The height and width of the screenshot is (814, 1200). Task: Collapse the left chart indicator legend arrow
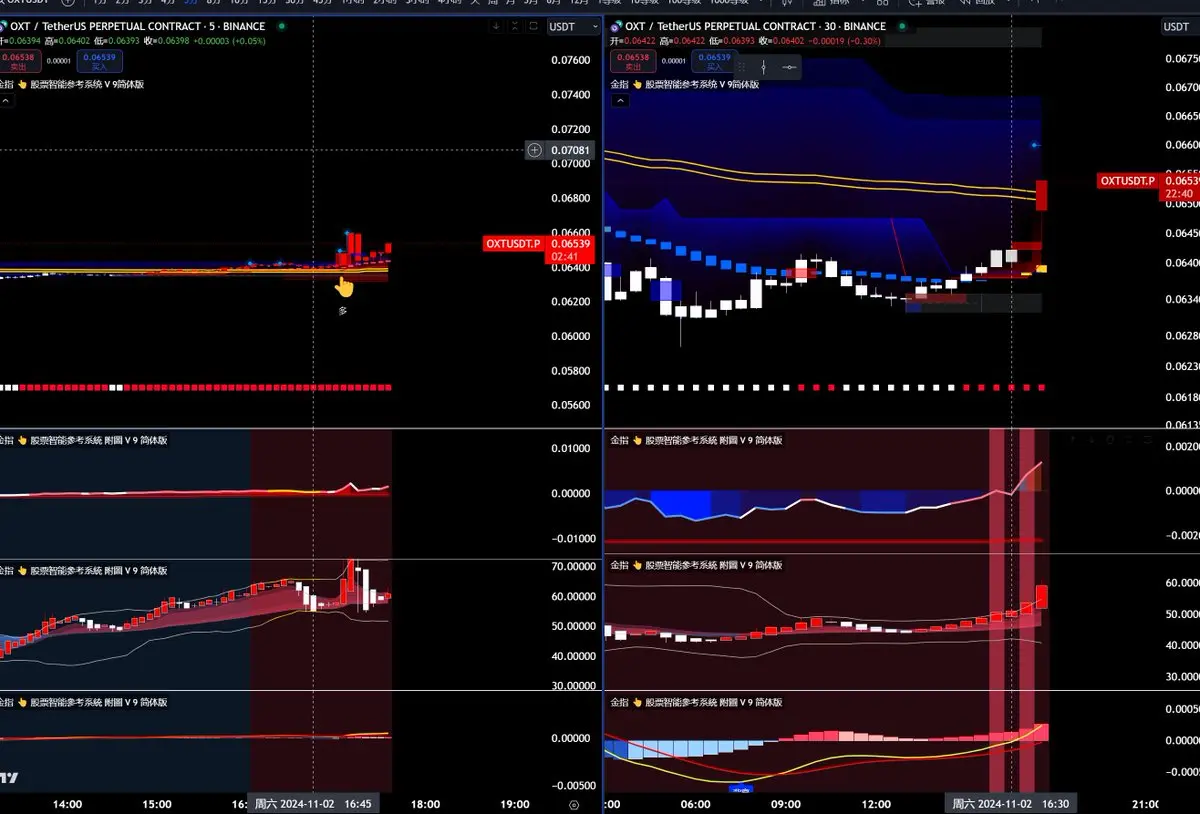(x=4, y=101)
